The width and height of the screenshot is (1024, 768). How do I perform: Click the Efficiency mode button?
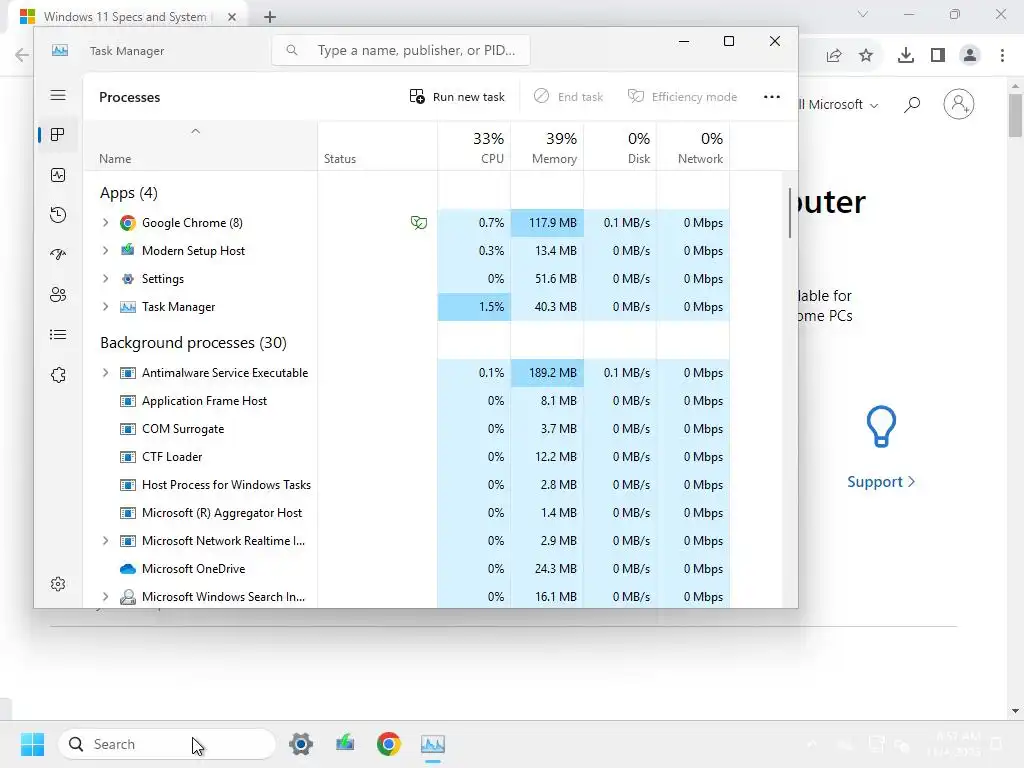pos(682,97)
